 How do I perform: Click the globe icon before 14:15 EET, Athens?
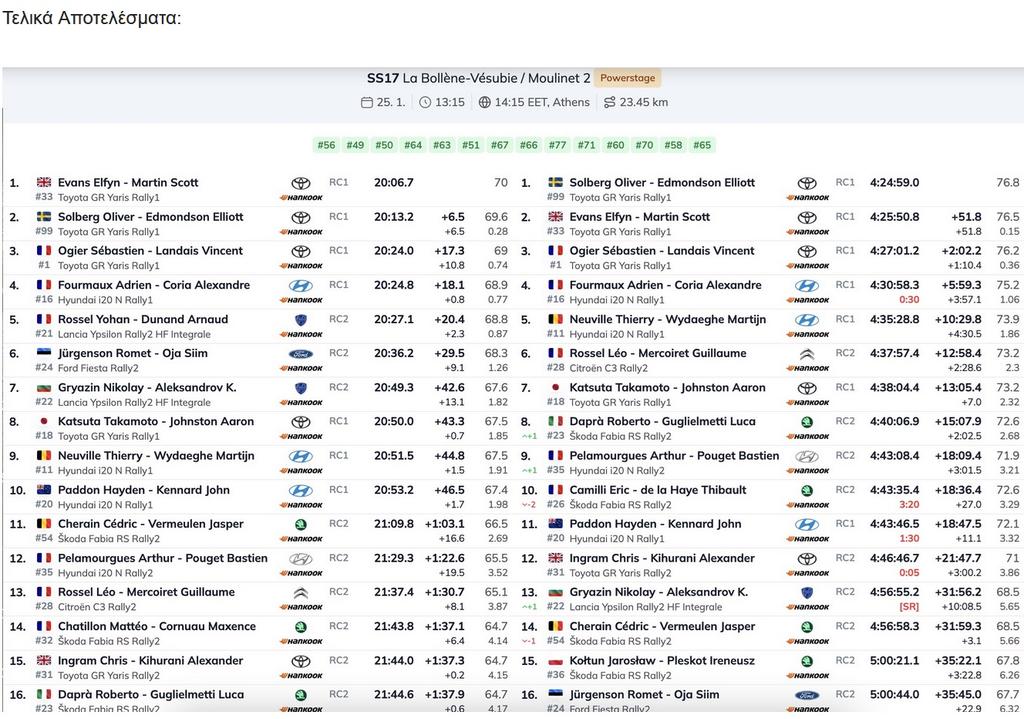tap(485, 103)
